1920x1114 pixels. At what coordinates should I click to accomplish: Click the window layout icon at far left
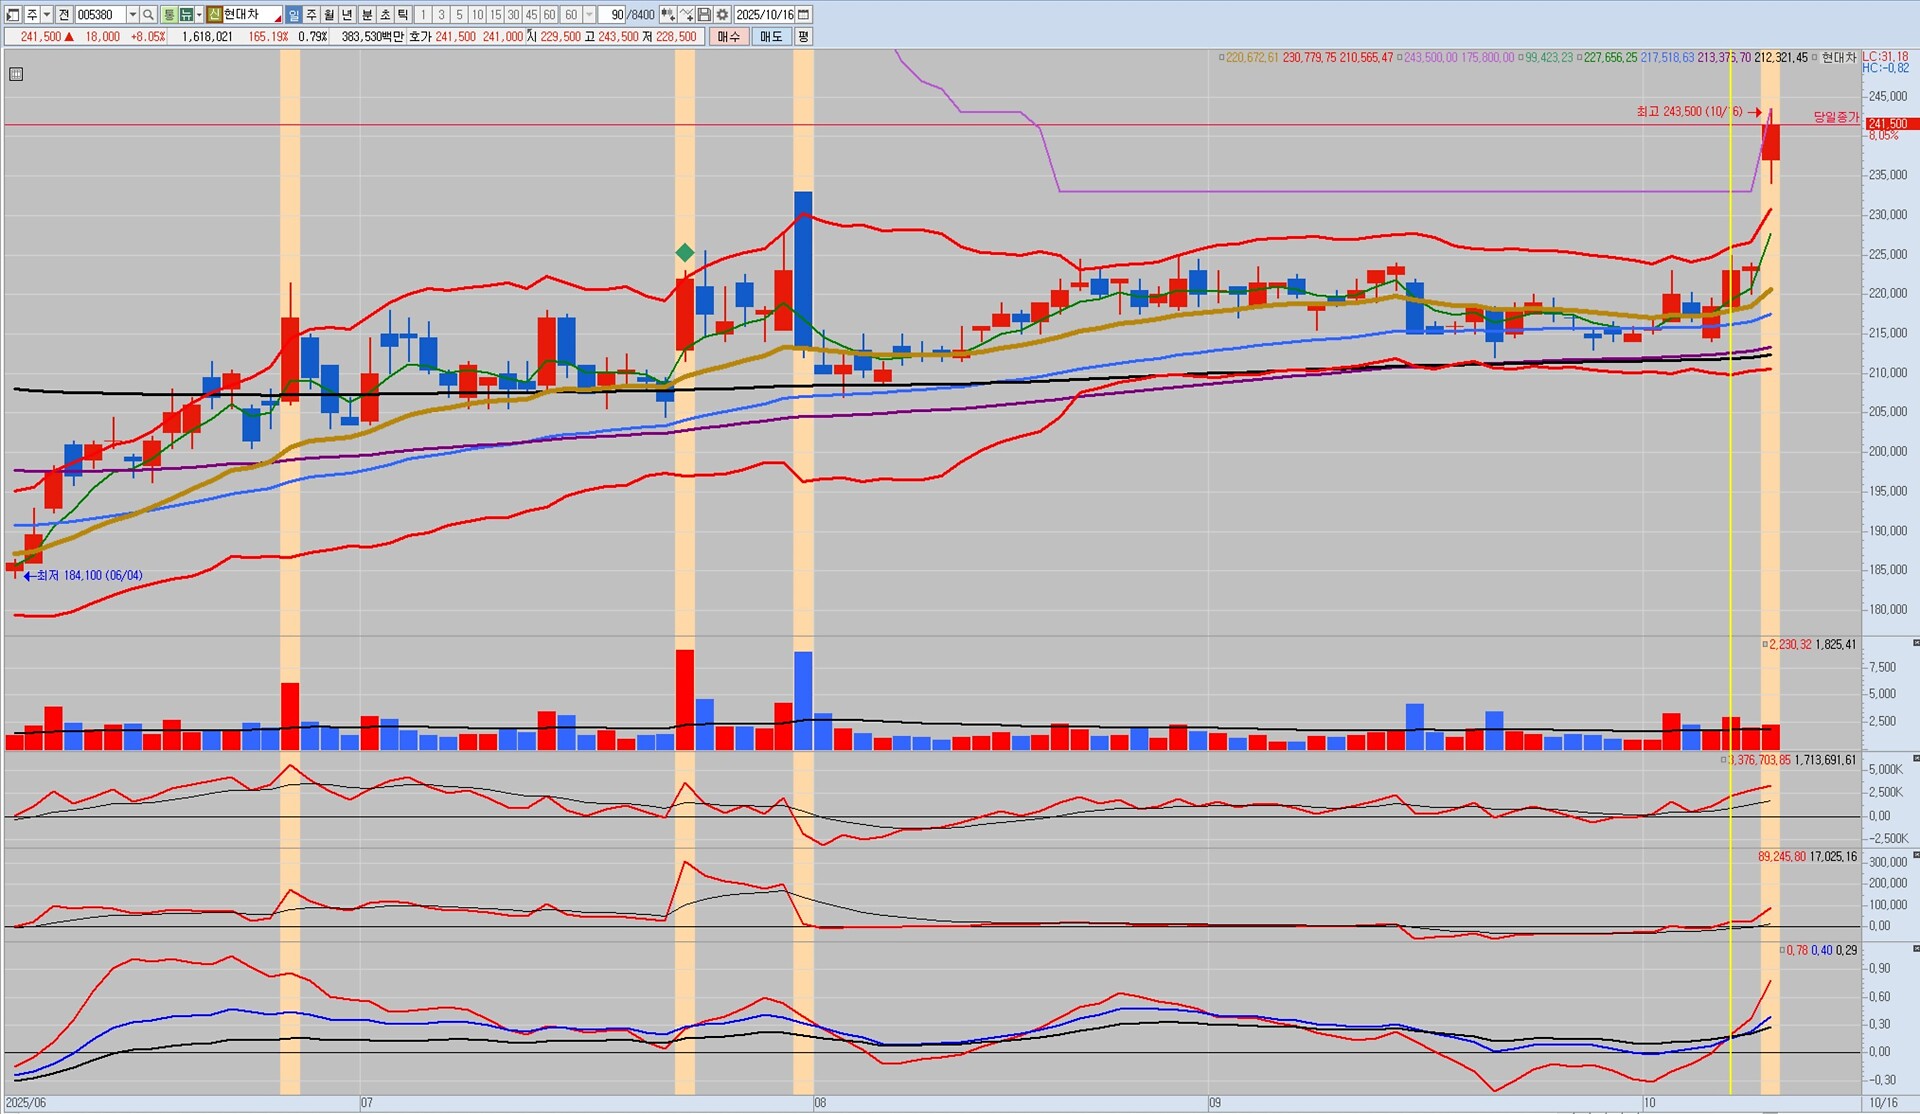point(13,15)
